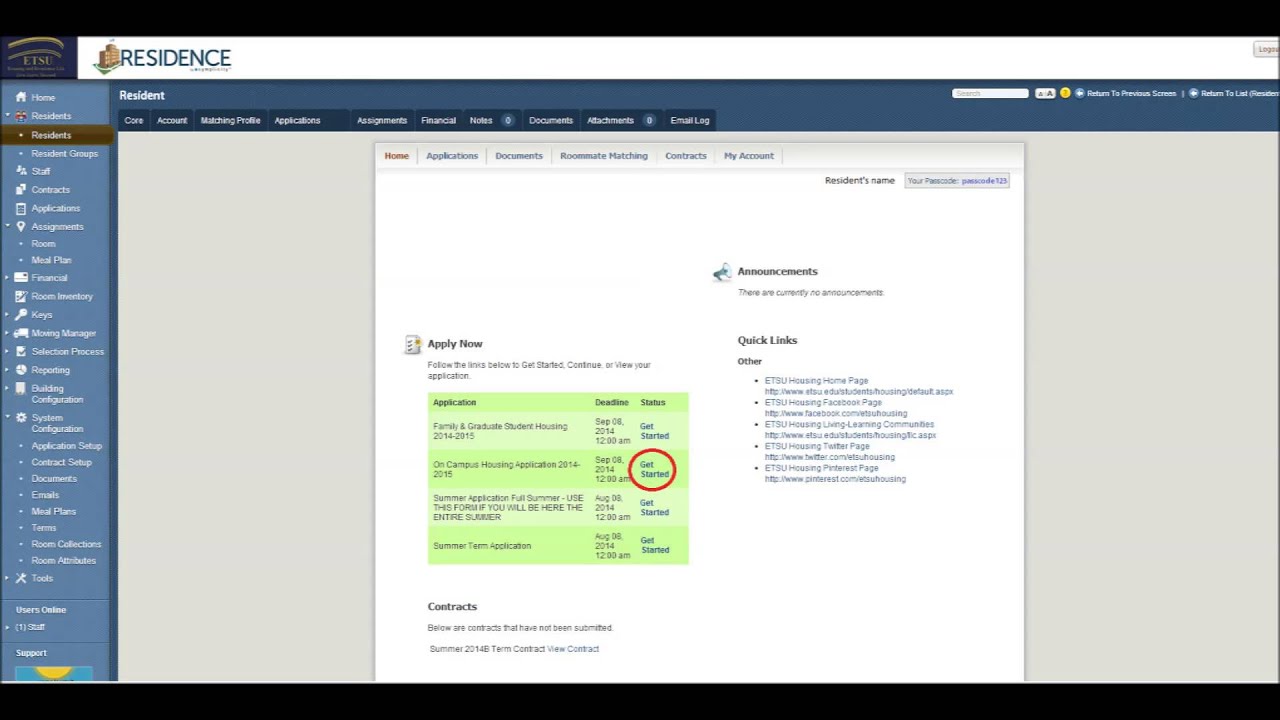This screenshot has width=1280, height=720.
Task: Click the yellow help question mark icon
Action: click(1065, 93)
